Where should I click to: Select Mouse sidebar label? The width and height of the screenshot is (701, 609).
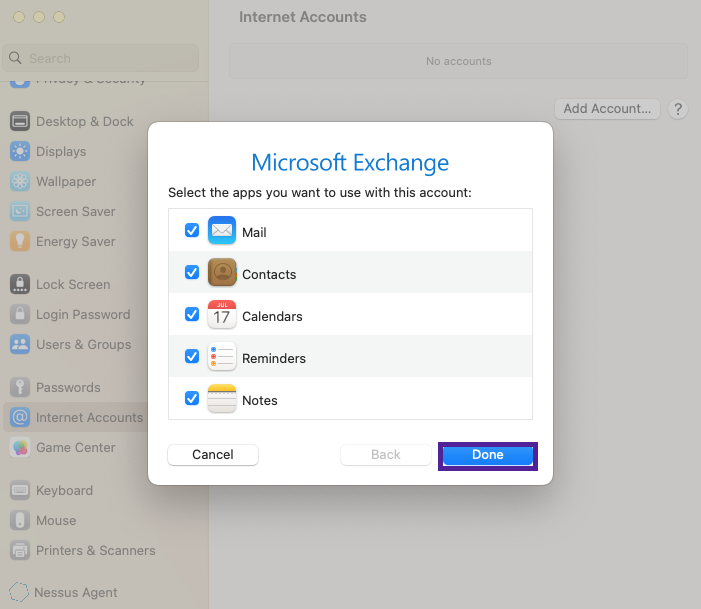pos(56,520)
